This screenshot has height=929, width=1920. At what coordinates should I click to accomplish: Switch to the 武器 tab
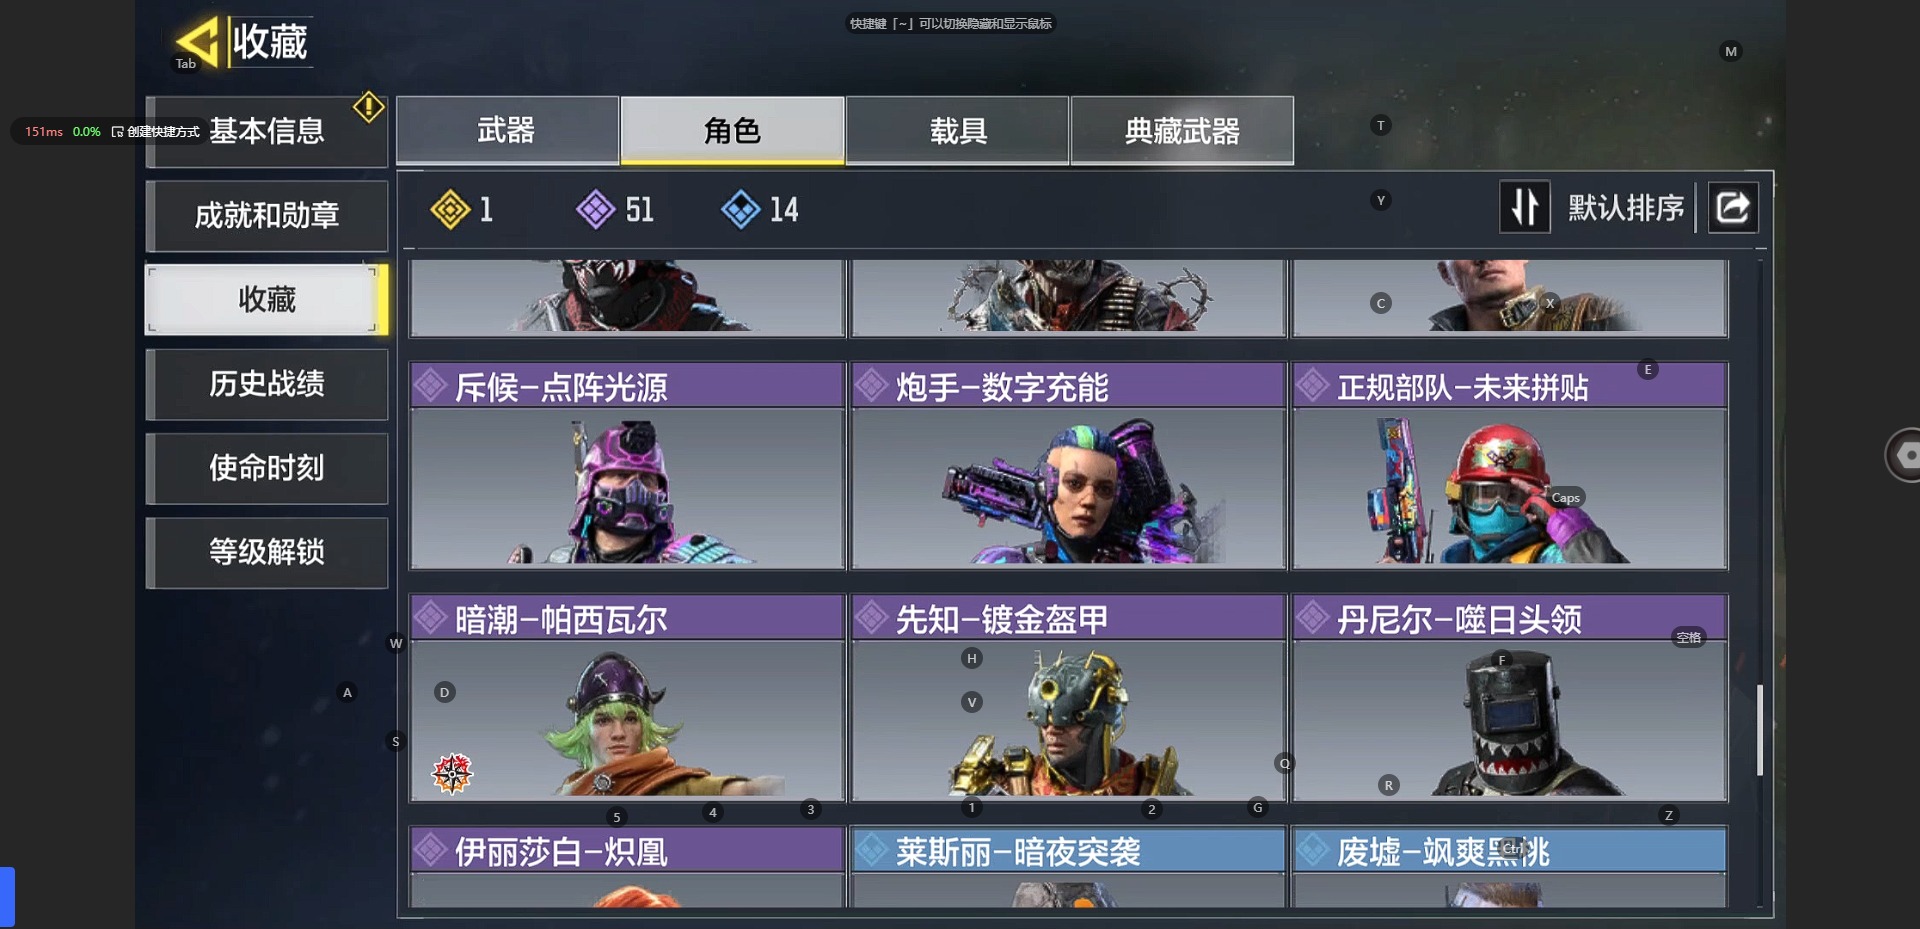(507, 130)
